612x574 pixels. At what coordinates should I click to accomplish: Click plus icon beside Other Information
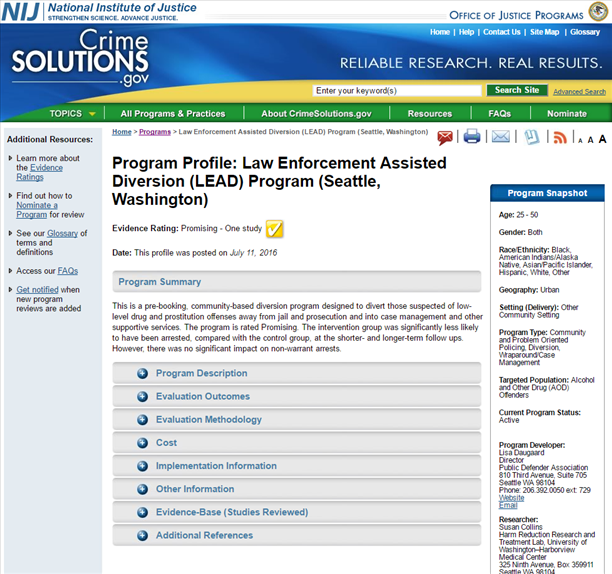pyautogui.click(x=142, y=489)
